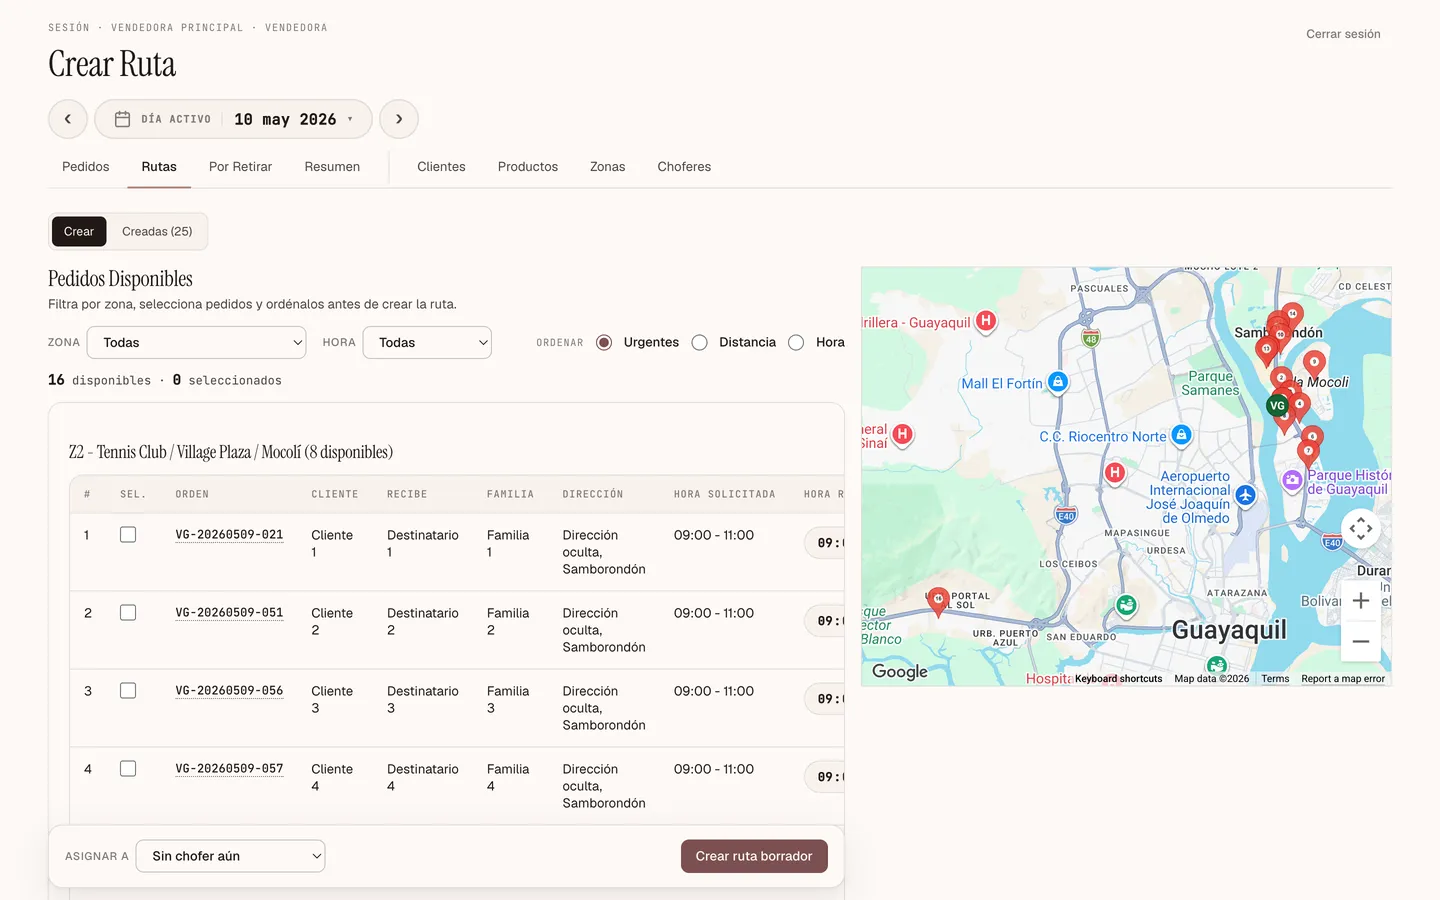Switch to the Pedidos tab
1440x900 pixels.
coord(86,167)
